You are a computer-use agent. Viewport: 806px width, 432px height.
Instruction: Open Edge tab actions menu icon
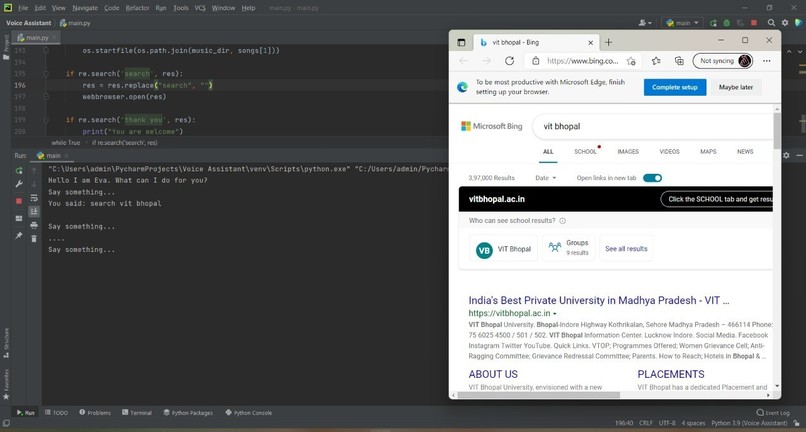(461, 42)
